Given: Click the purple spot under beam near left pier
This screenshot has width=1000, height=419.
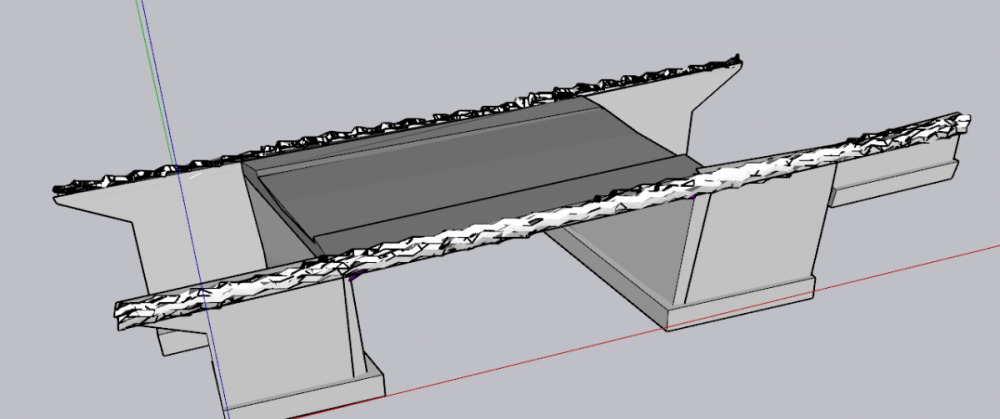Looking at the screenshot, I should (355, 275).
